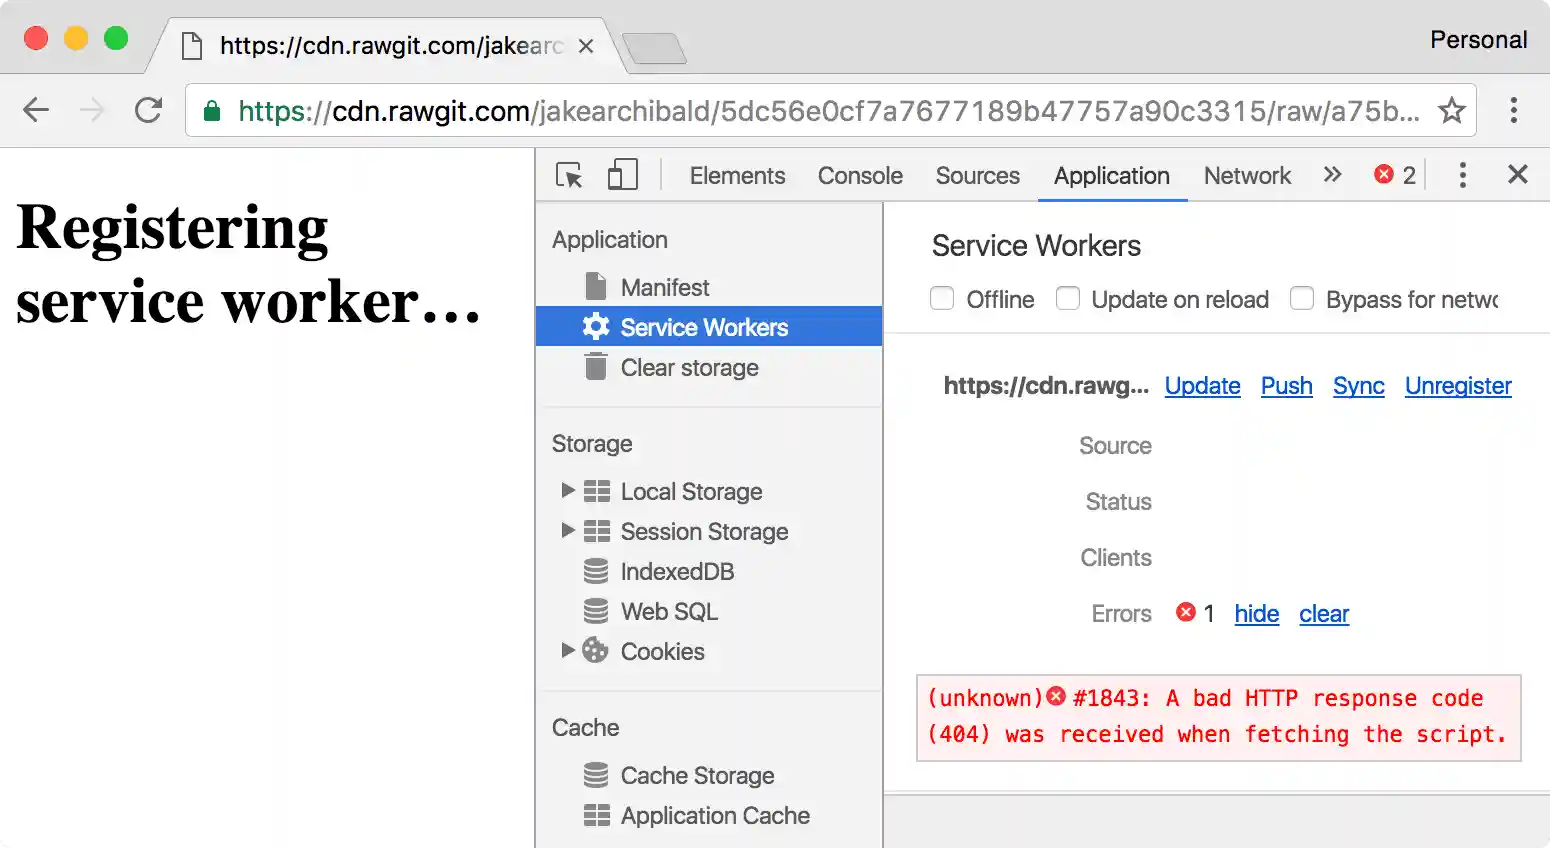1550x848 pixels.
Task: Open the DevTools options menu
Action: pyautogui.click(x=1462, y=174)
